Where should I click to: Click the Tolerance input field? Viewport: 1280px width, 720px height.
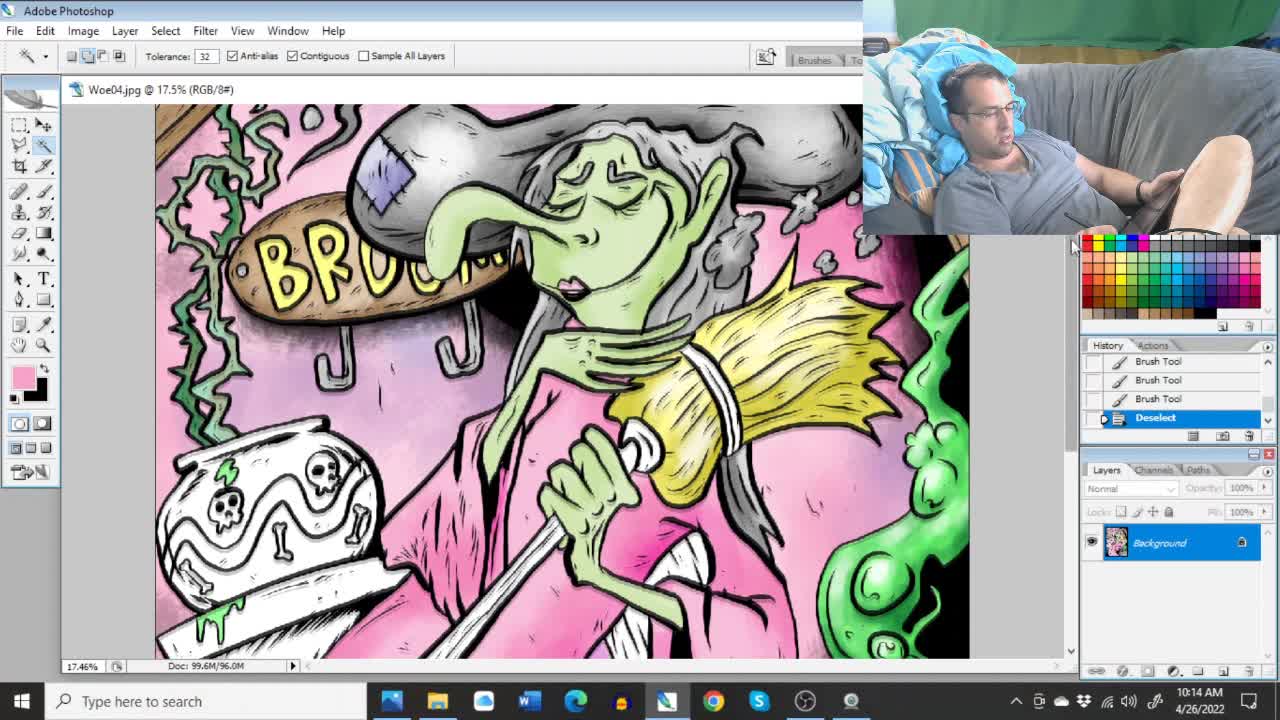coord(206,56)
